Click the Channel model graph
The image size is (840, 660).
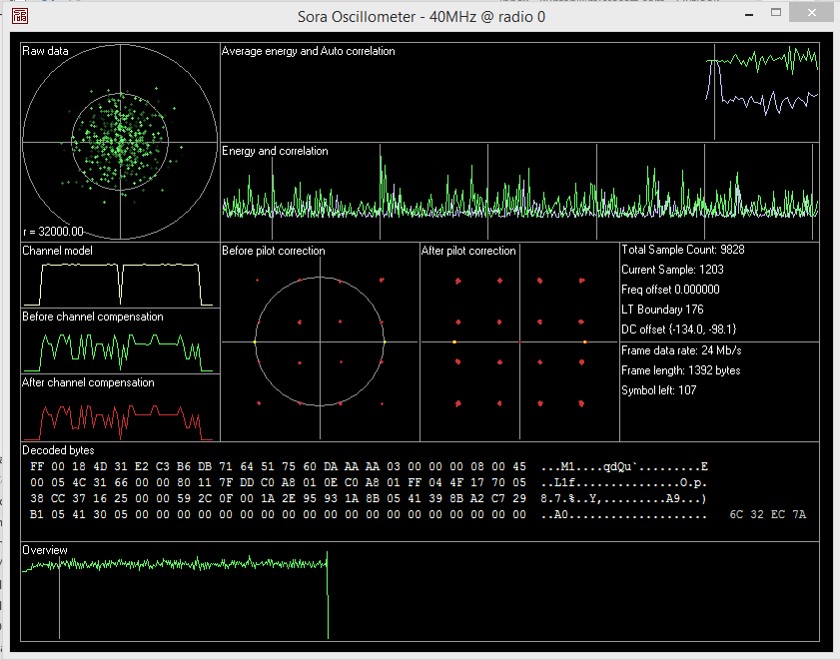click(120, 282)
